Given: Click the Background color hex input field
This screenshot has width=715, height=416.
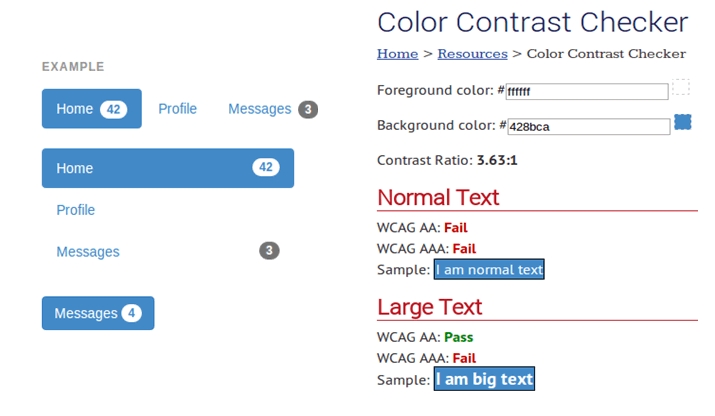Looking at the screenshot, I should (588, 127).
